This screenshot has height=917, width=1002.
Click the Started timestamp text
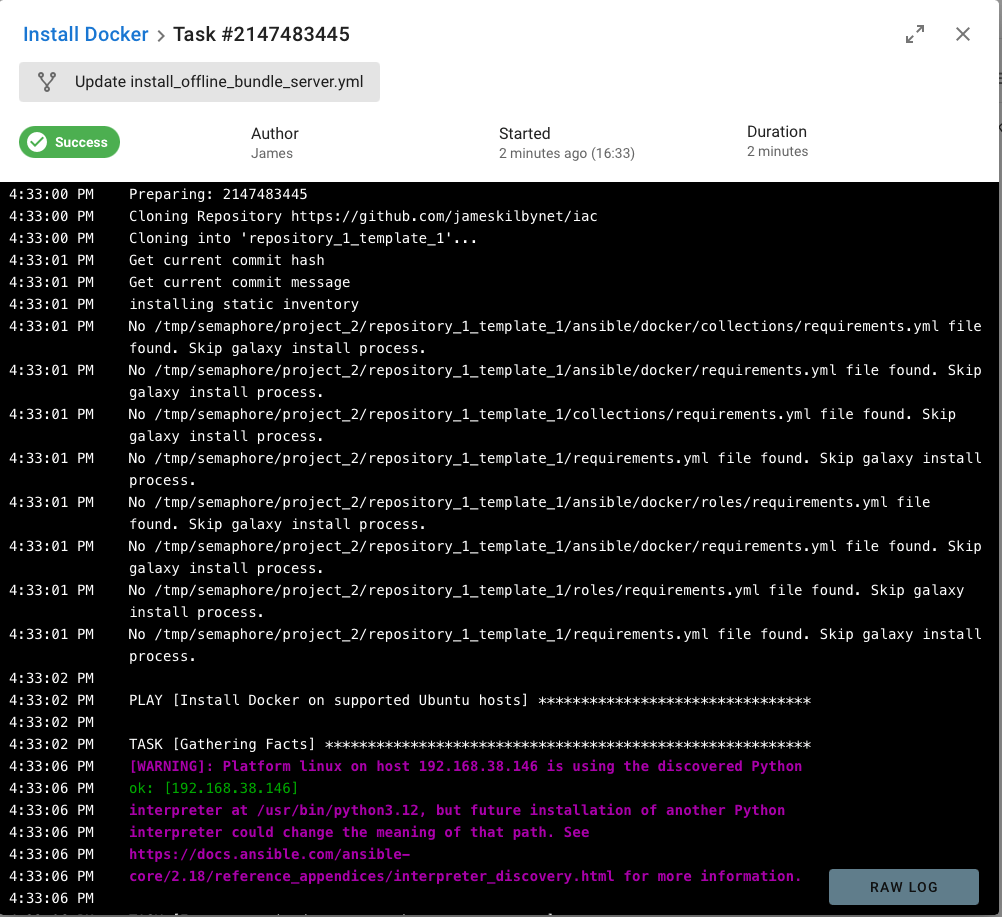[x=566, y=153]
